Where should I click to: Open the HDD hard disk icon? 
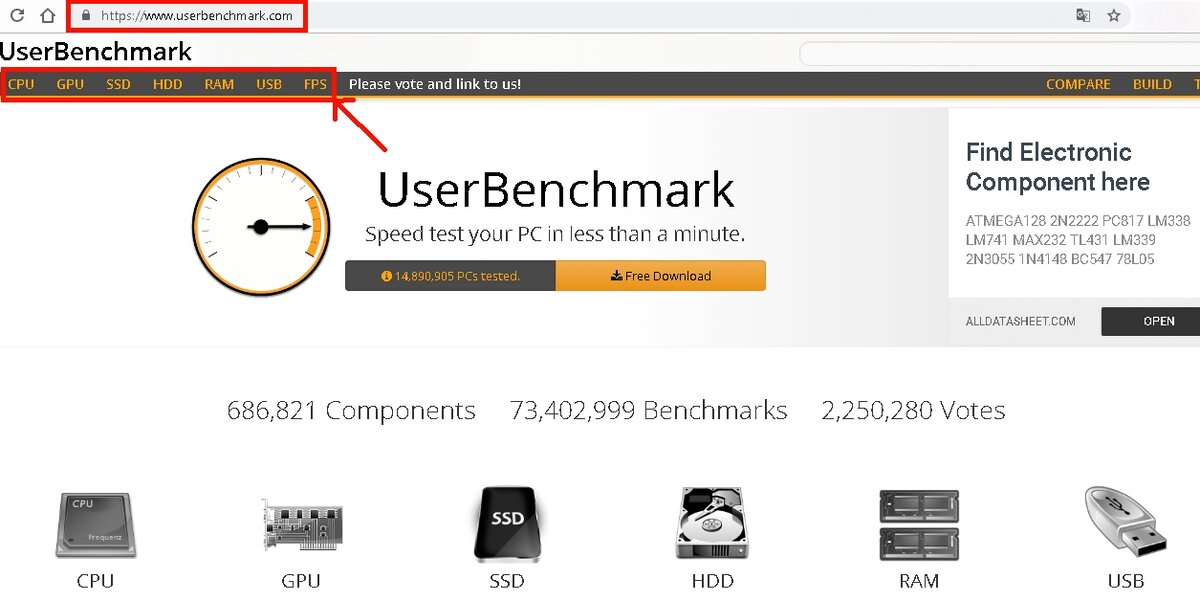coord(712,525)
